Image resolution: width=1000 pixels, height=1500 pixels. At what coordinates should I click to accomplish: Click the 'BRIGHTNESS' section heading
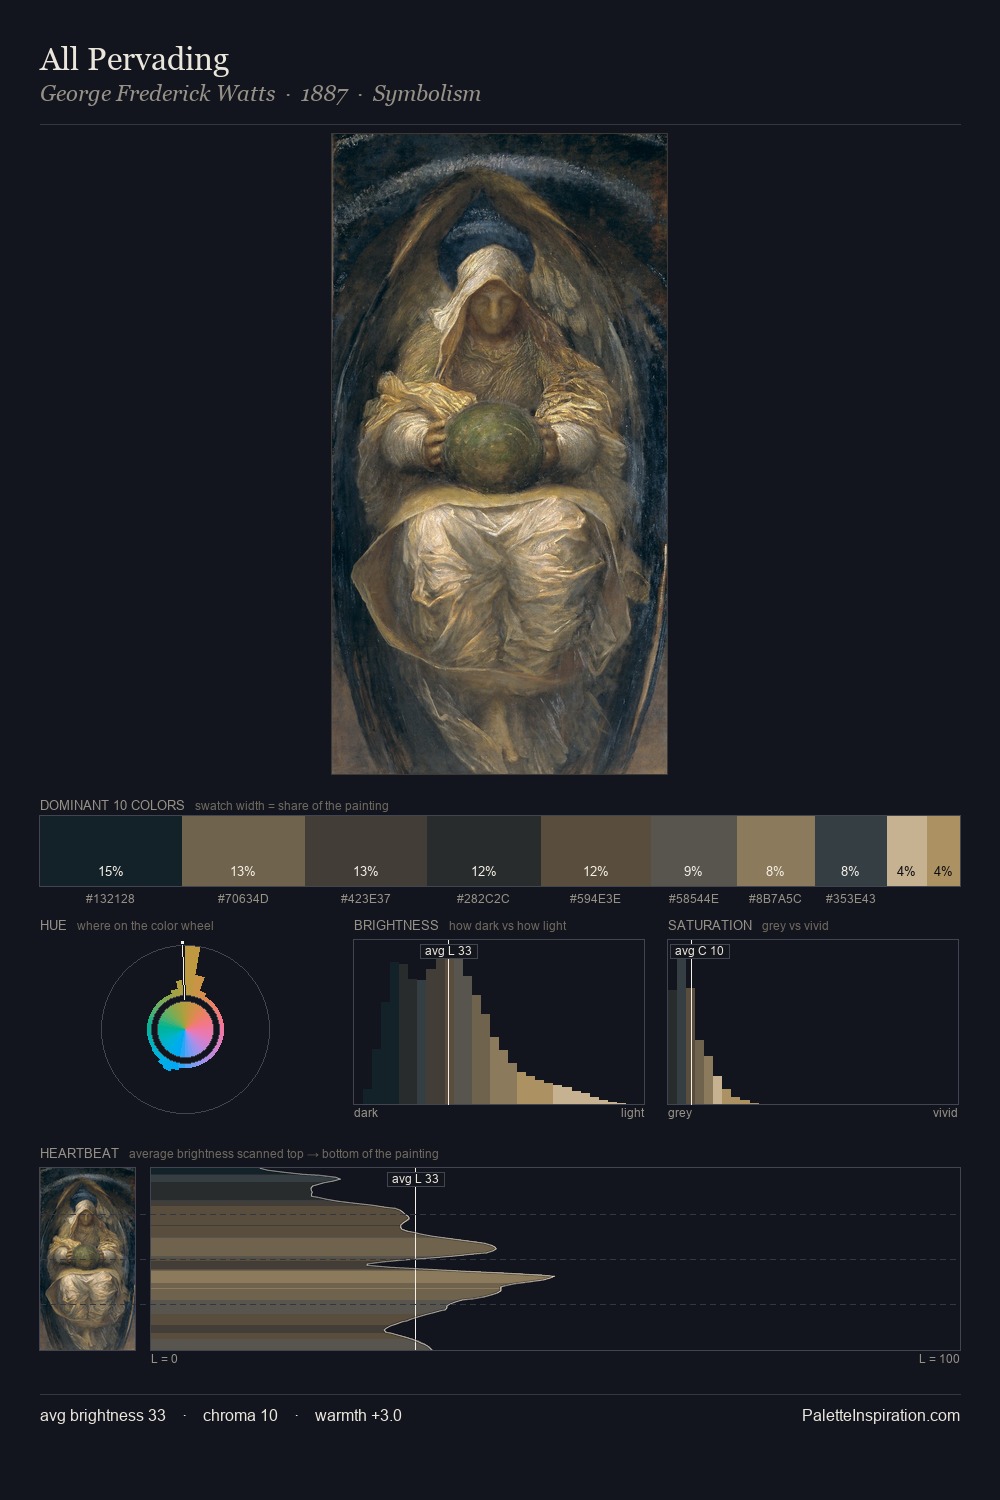[x=396, y=925]
